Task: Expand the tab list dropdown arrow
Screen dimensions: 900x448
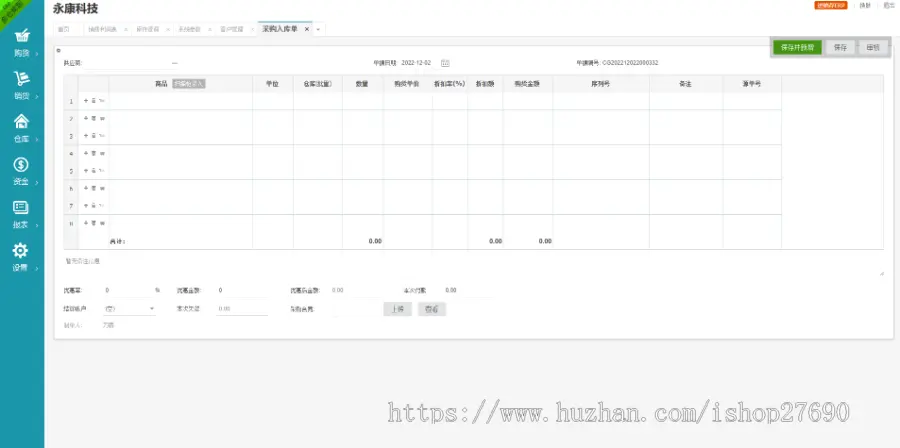Action: (319, 29)
